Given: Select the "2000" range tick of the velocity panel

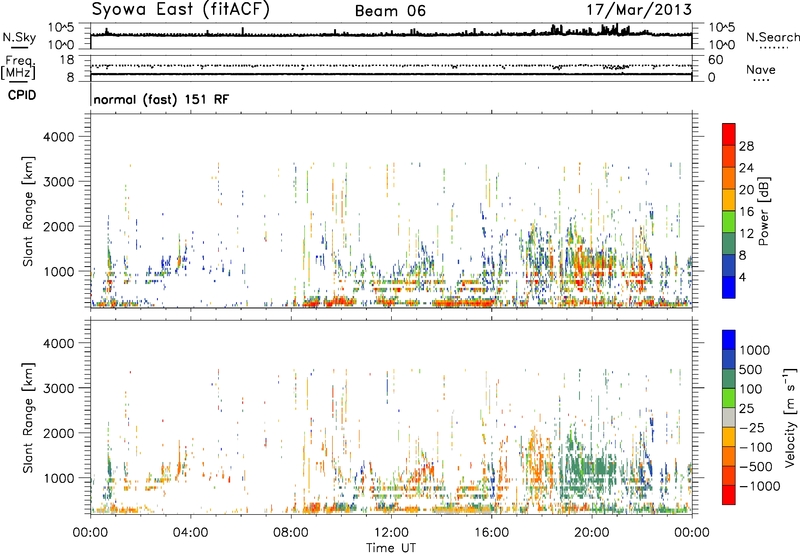Looking at the screenshot, I should (58, 433).
